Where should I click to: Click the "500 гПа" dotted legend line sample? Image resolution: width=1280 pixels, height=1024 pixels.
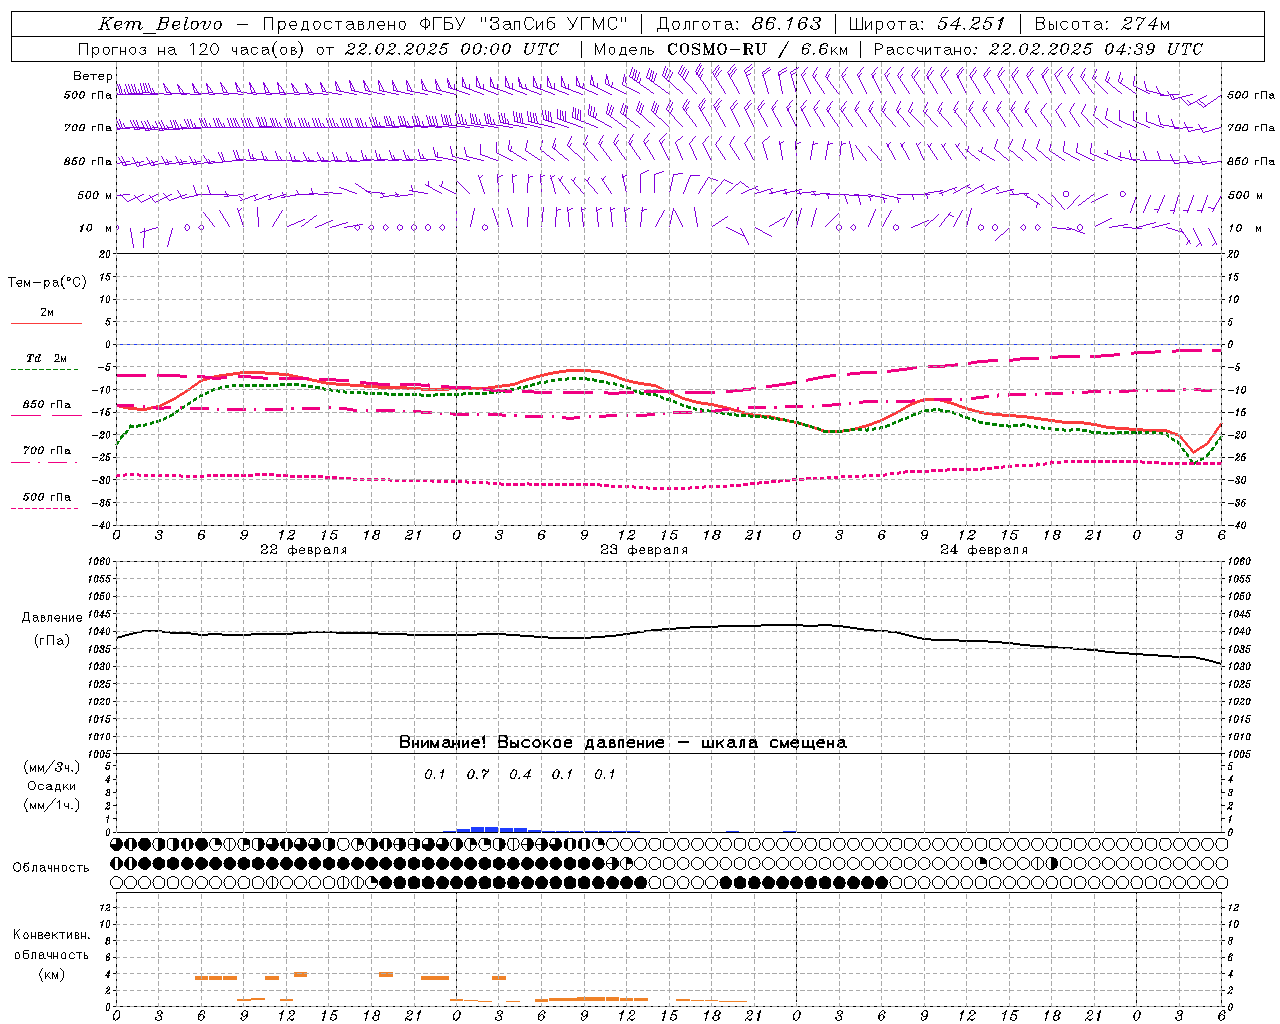click(x=46, y=508)
